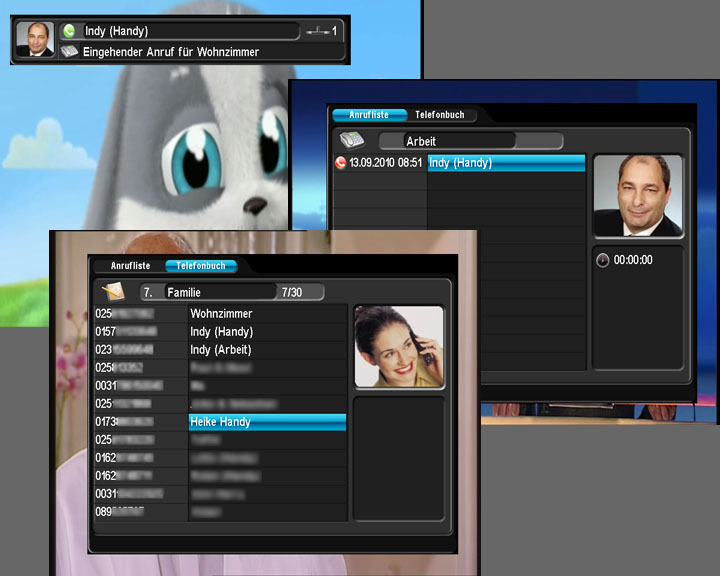
Task: Switch to Anrufliste tab in the Familie window
Action: coord(130,266)
